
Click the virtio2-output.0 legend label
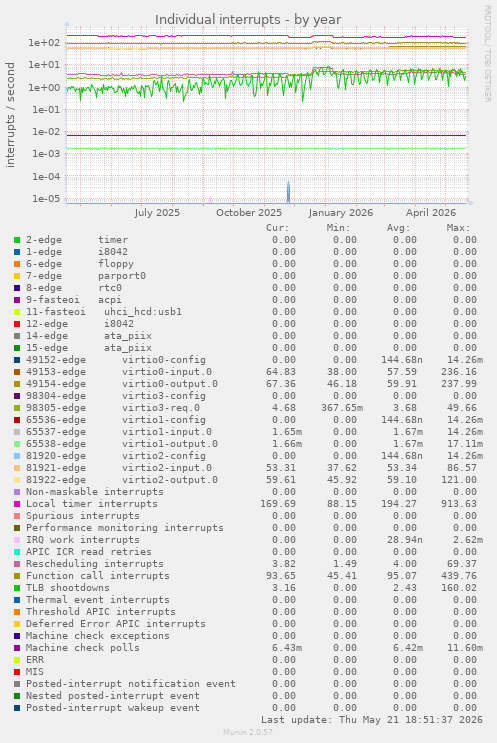170,480
